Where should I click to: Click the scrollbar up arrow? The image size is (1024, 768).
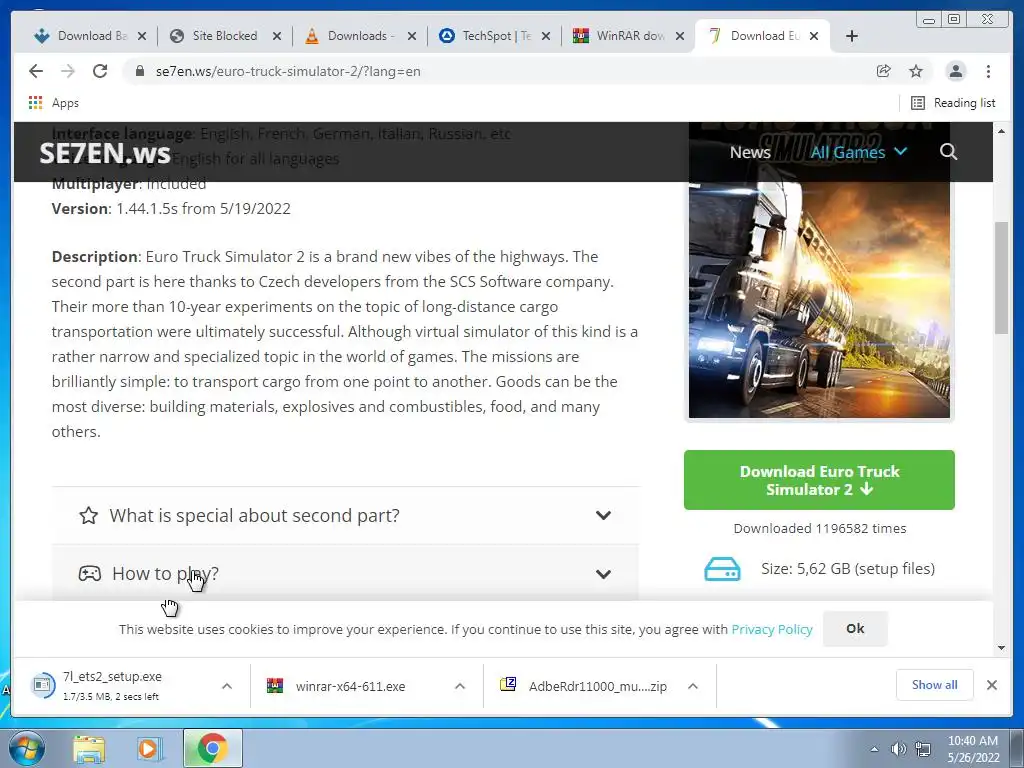1001,131
